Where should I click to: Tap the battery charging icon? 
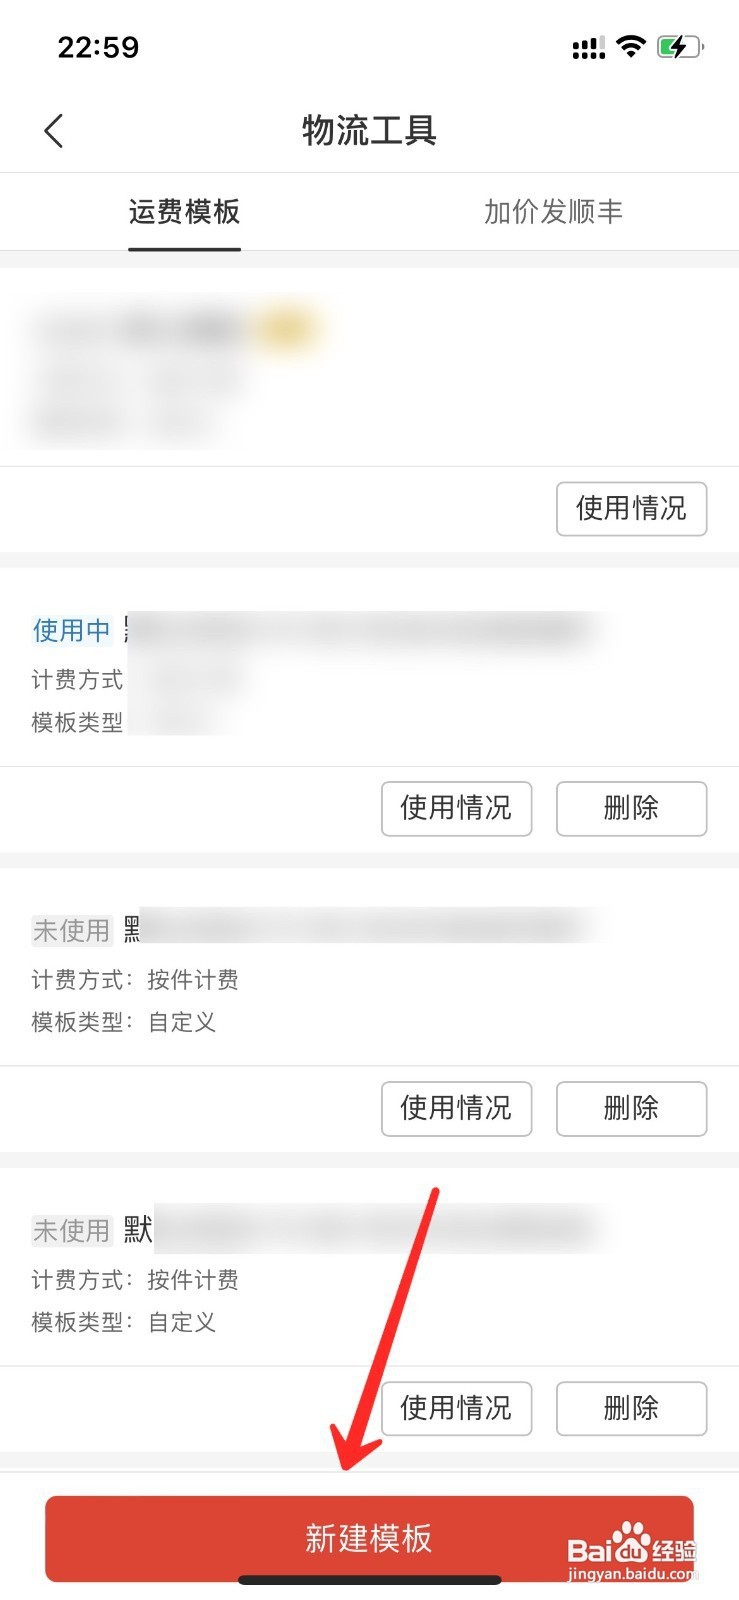click(x=680, y=46)
